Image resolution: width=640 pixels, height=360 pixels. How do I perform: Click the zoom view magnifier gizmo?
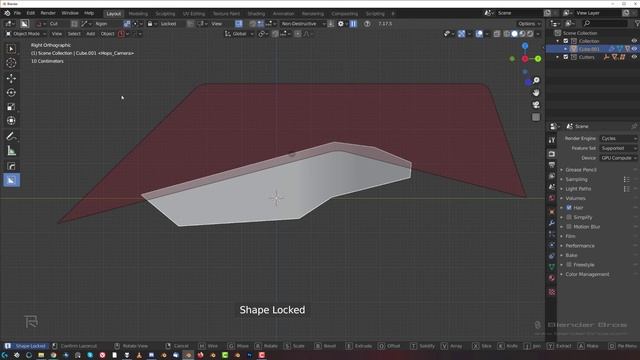pyautogui.click(x=536, y=80)
